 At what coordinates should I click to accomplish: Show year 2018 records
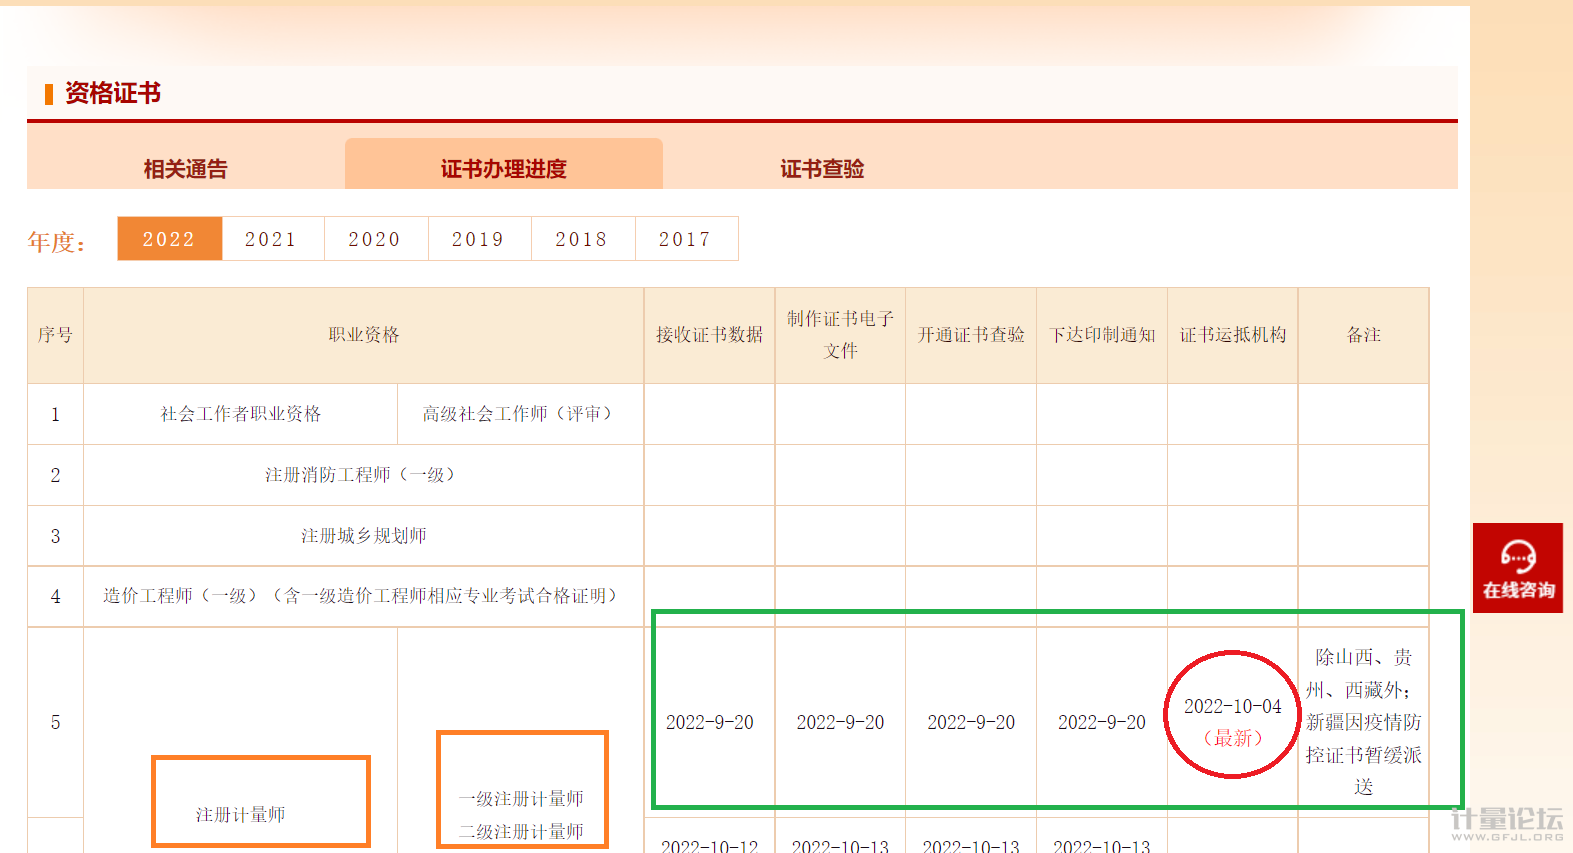pos(582,239)
